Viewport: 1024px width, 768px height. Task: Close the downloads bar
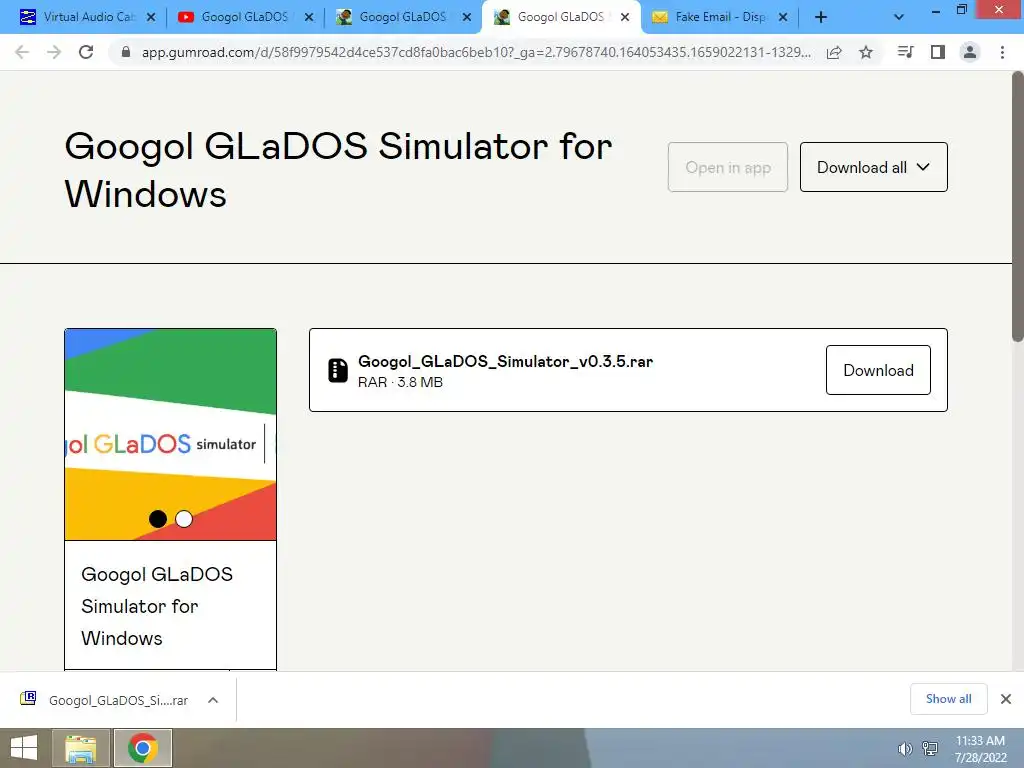1006,699
